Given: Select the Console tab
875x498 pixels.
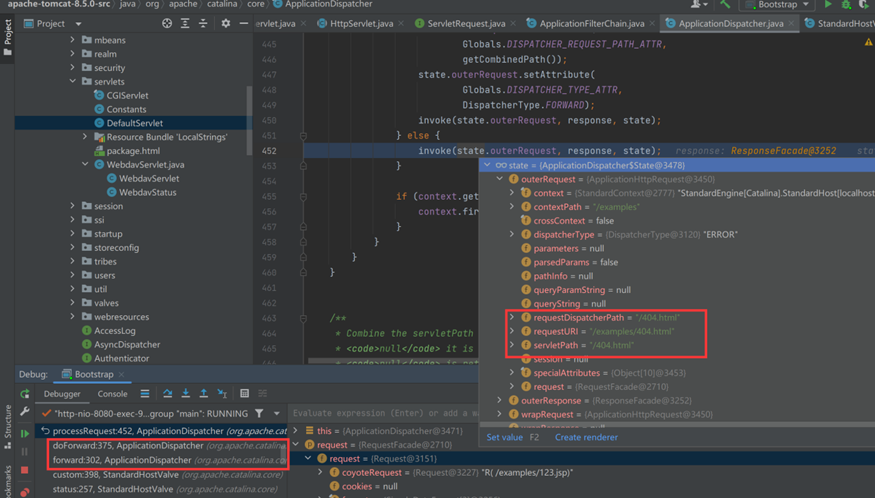Looking at the screenshot, I should pos(112,394).
